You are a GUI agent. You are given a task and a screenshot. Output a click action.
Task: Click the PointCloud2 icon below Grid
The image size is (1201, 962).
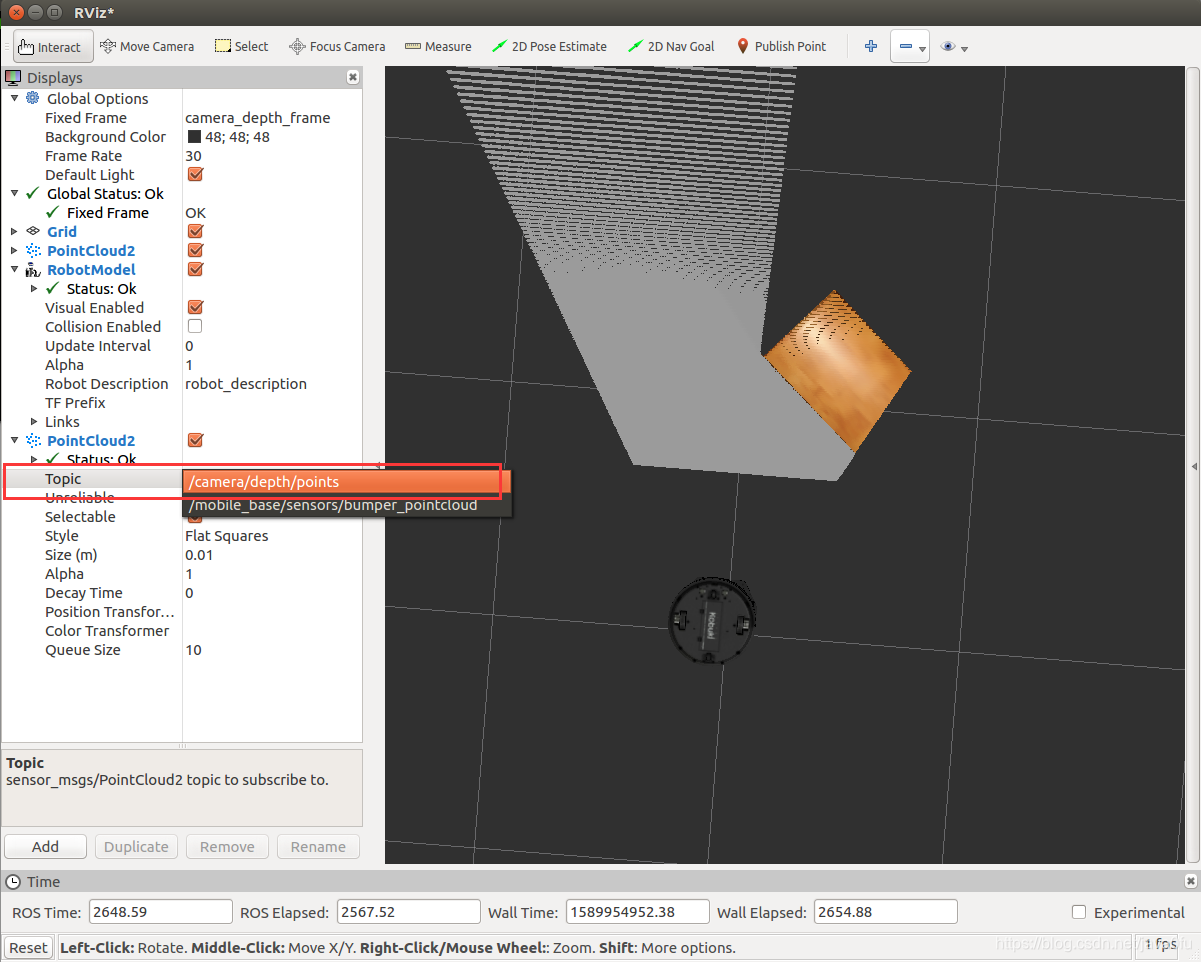point(33,250)
